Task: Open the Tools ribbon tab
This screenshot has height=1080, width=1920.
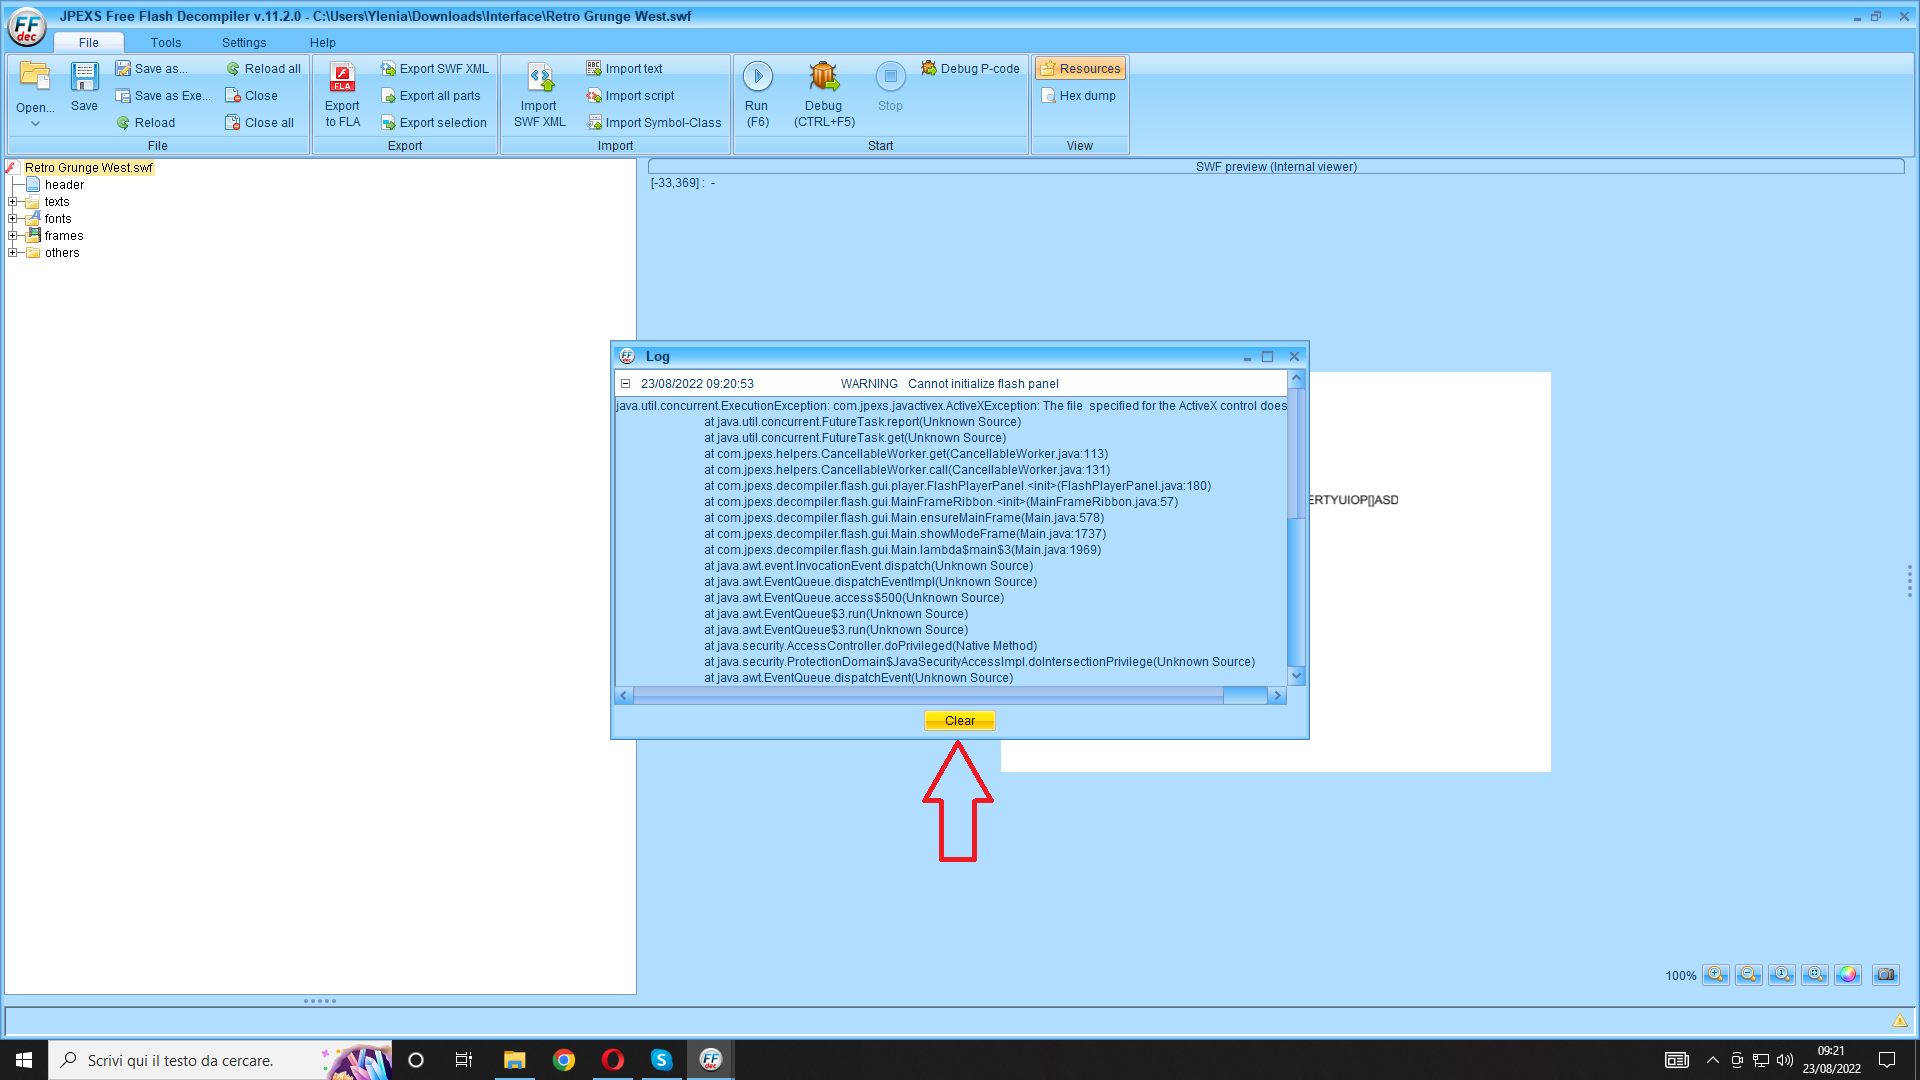Action: coord(166,43)
